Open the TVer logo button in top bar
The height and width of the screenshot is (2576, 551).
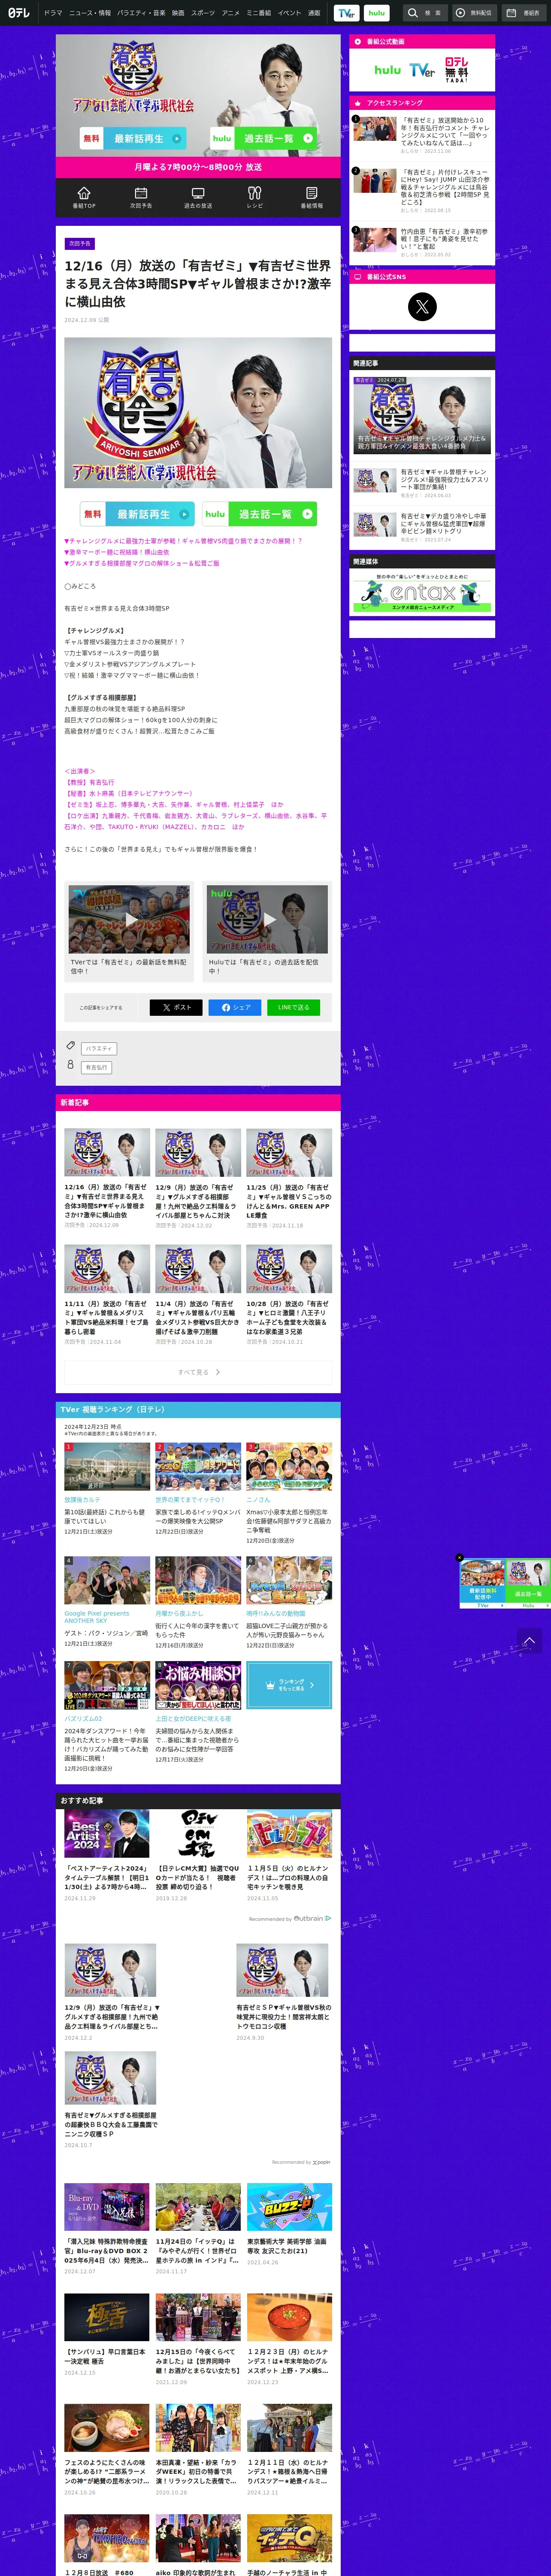pos(346,13)
